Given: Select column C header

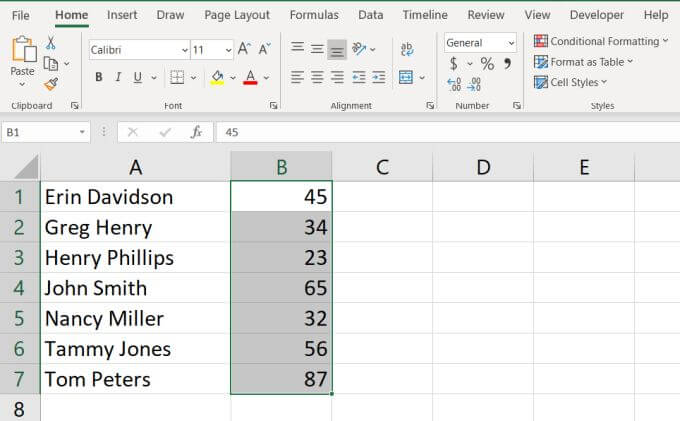Looking at the screenshot, I should click(382, 167).
